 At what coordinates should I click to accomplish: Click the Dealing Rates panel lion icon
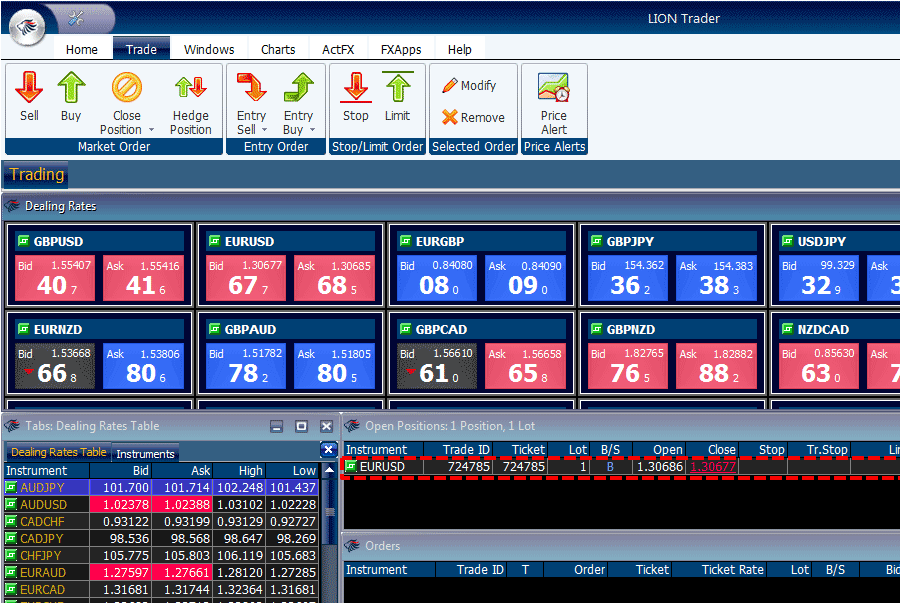click(12, 206)
